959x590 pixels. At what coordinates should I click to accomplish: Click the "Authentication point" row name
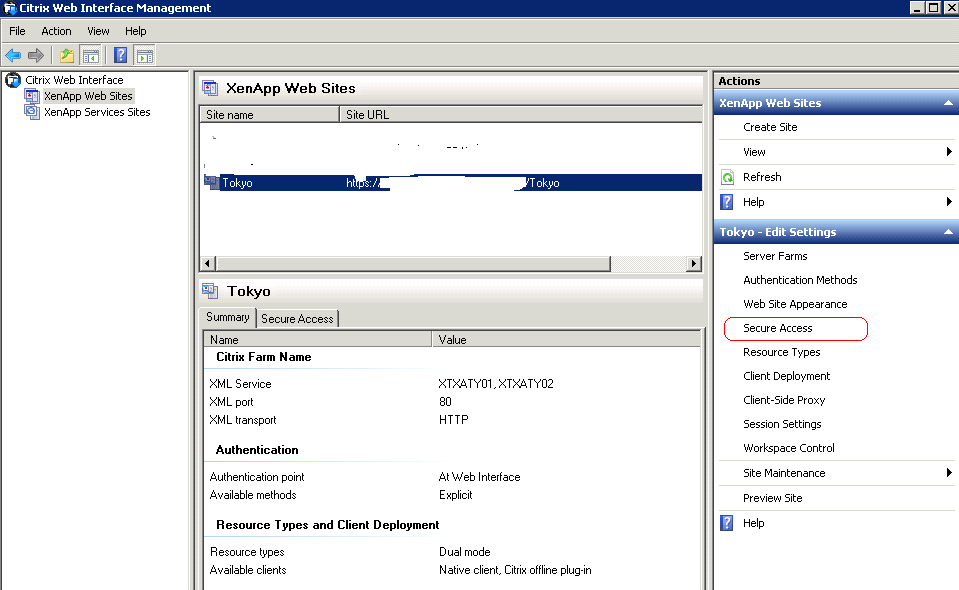pos(257,477)
